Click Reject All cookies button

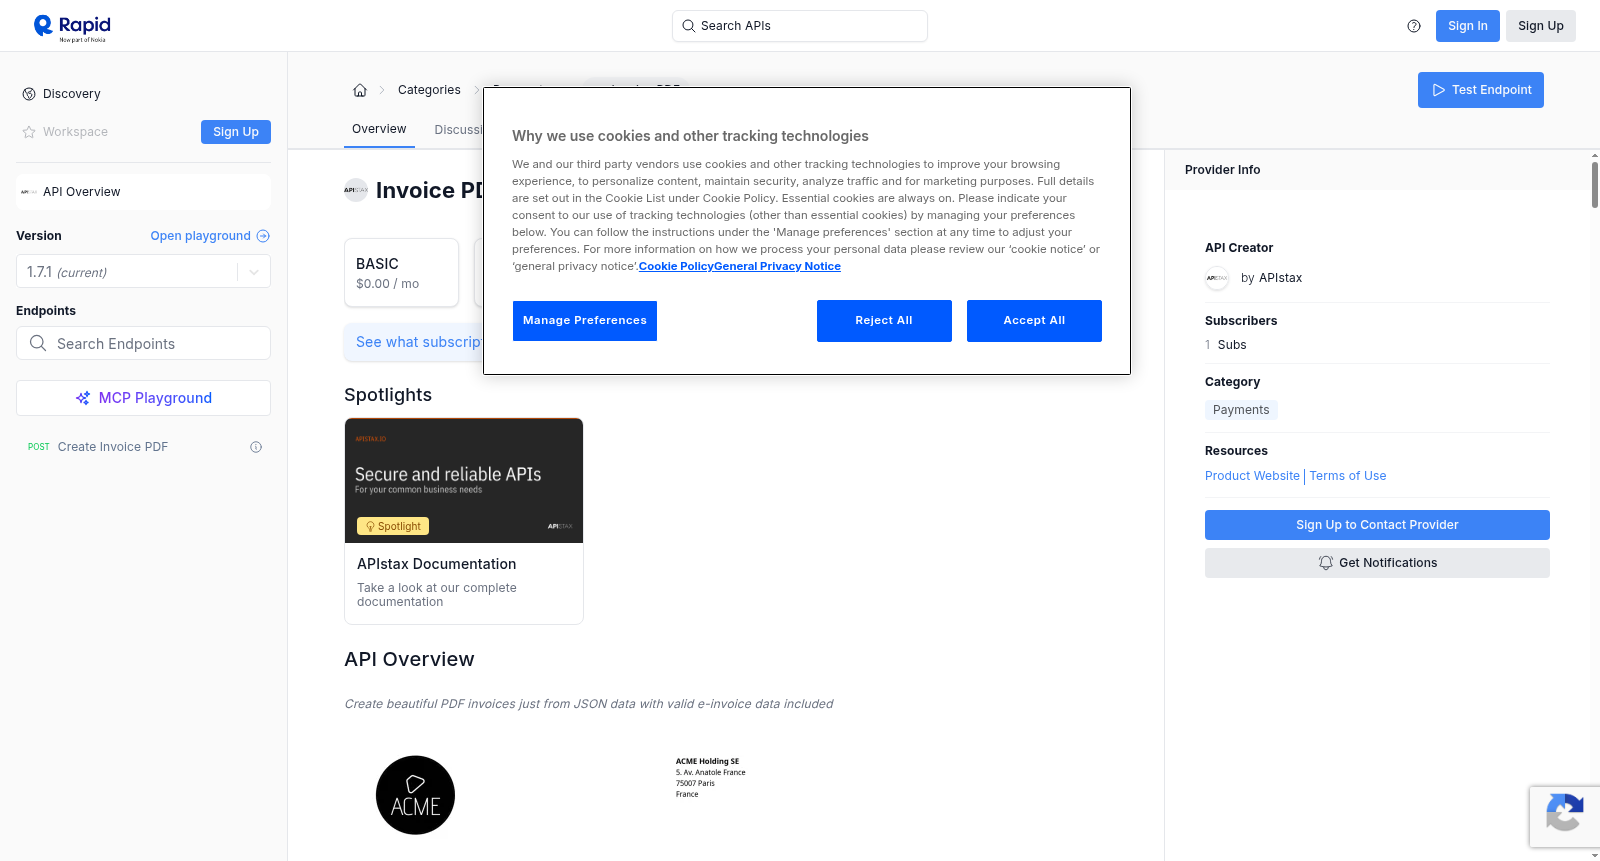[884, 321]
